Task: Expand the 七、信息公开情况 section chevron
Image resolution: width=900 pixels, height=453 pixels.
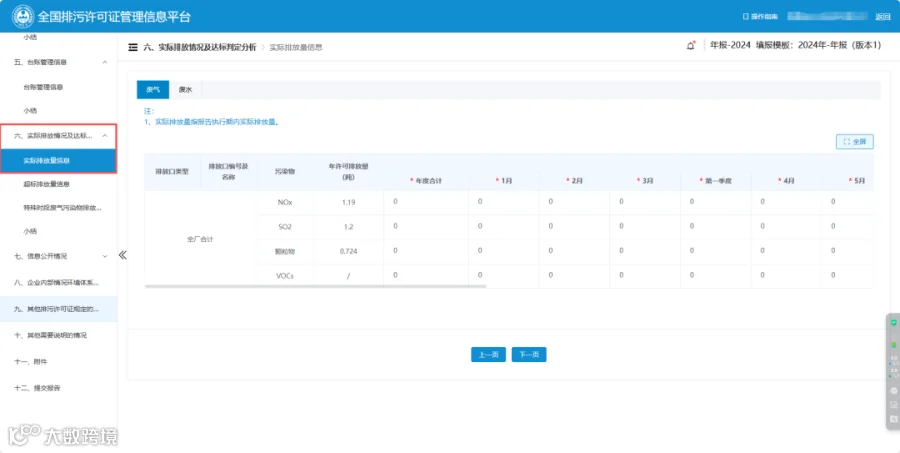Action: pyautogui.click(x=104, y=256)
